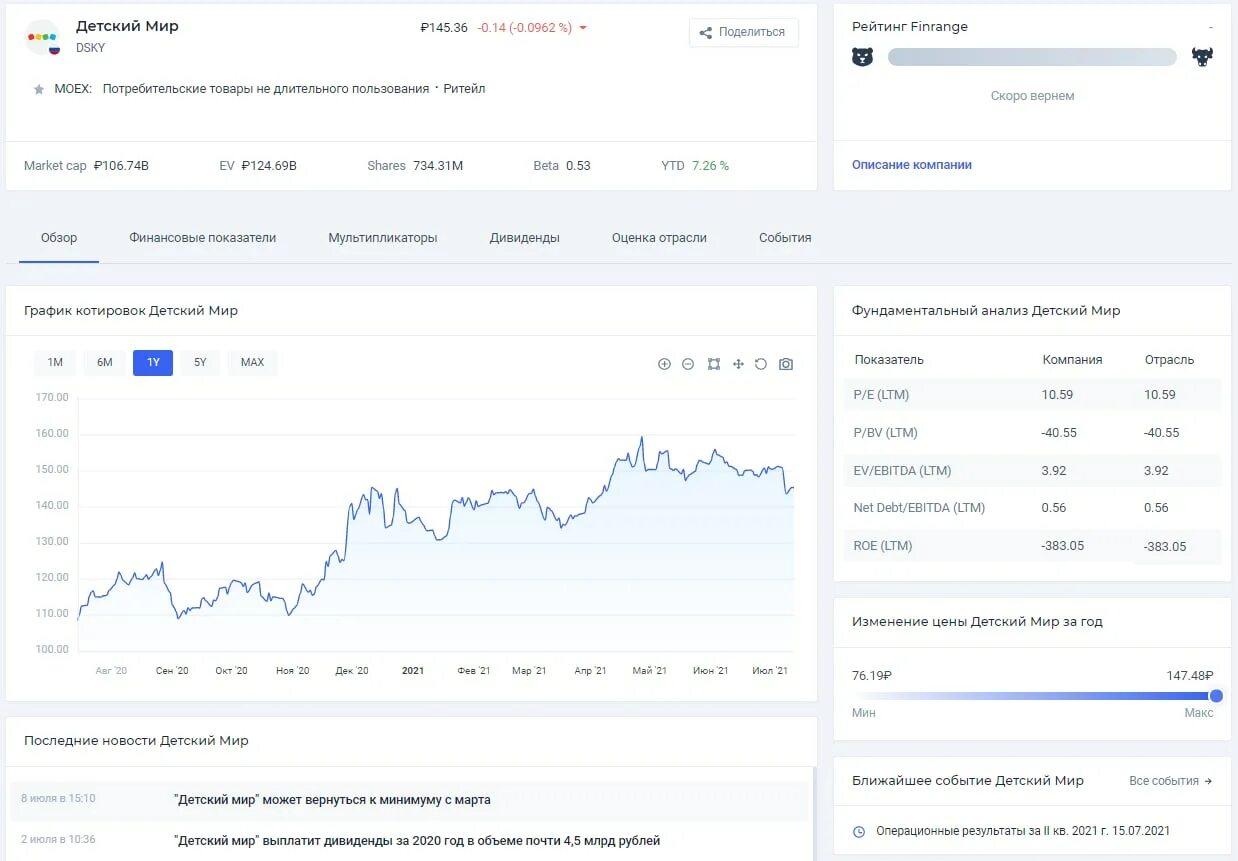Click the P/BV (LTM) row label
The image size is (1238, 861).
click(x=885, y=433)
